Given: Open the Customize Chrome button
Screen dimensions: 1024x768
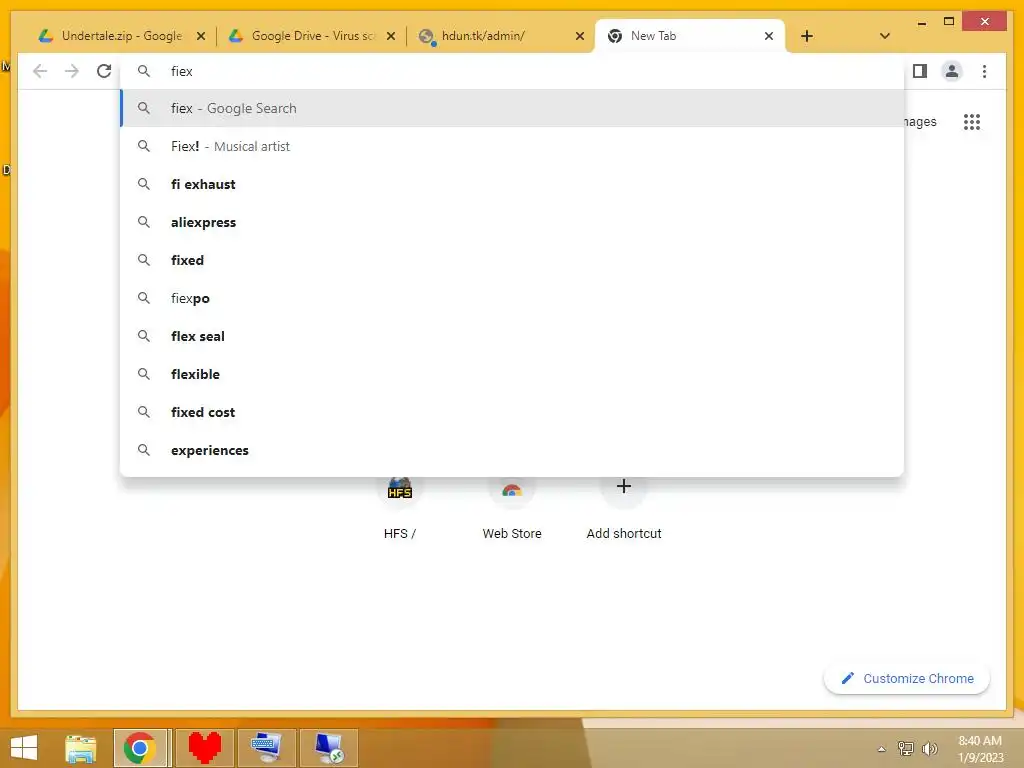Looking at the screenshot, I should [x=906, y=679].
